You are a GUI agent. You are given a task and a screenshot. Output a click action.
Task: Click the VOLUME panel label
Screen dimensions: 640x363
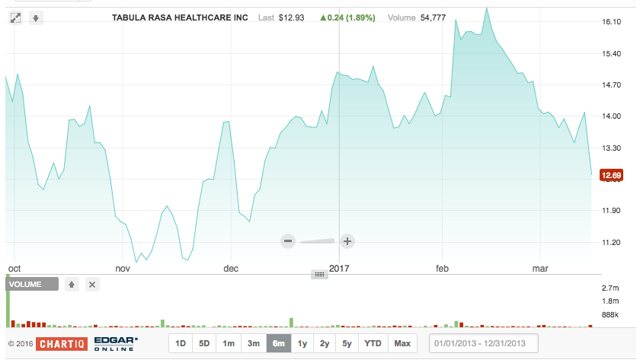[x=32, y=284]
